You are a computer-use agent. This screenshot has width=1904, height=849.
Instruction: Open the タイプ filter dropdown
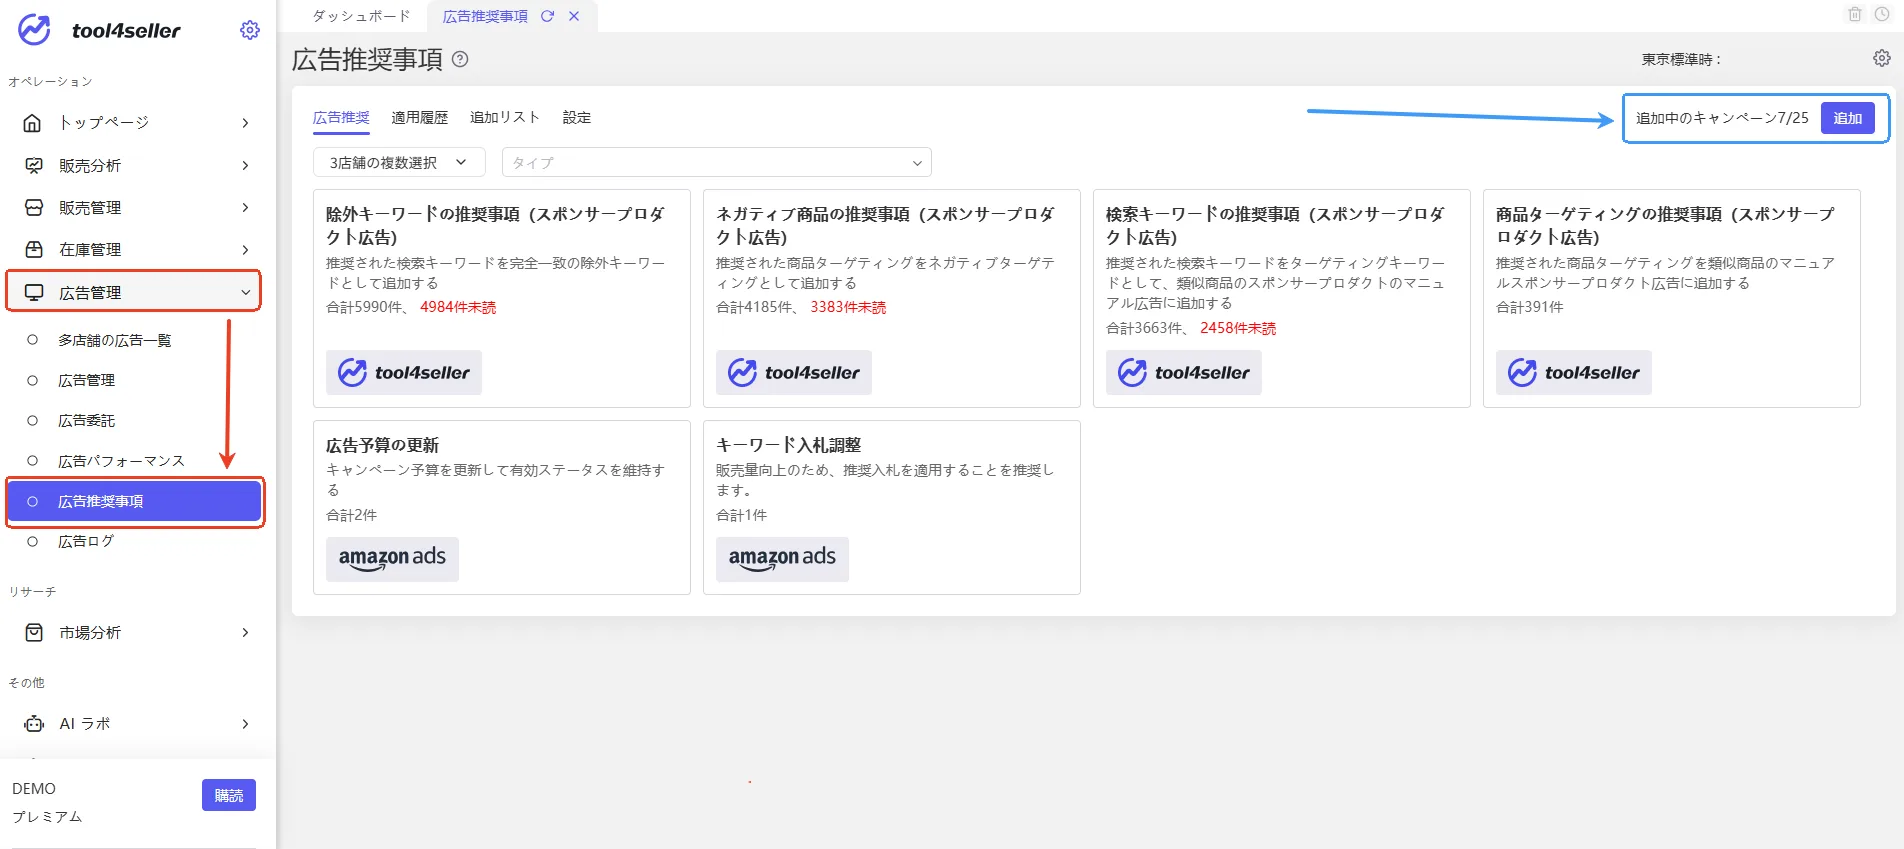[x=716, y=162]
